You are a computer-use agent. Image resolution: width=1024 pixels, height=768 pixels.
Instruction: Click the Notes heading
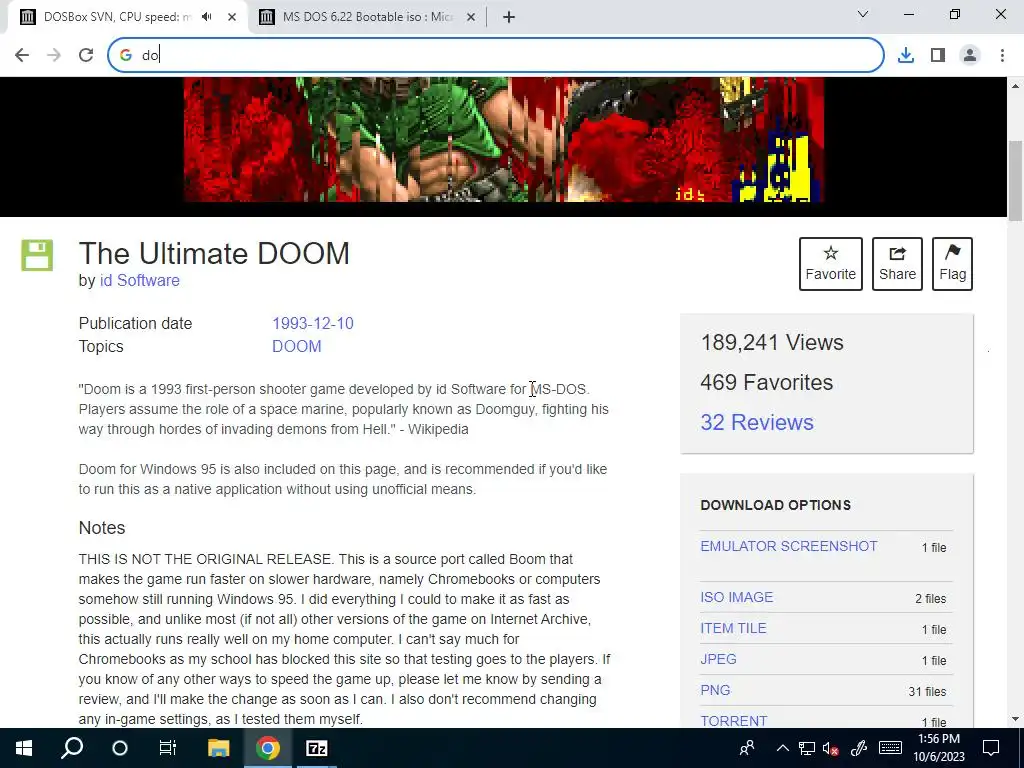pos(102,528)
